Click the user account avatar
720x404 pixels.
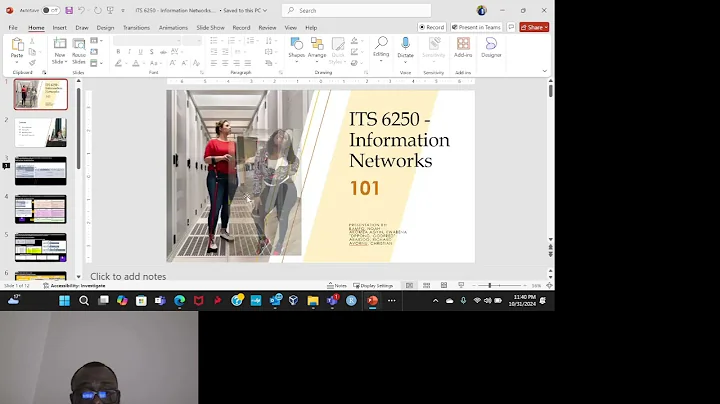(x=481, y=10)
